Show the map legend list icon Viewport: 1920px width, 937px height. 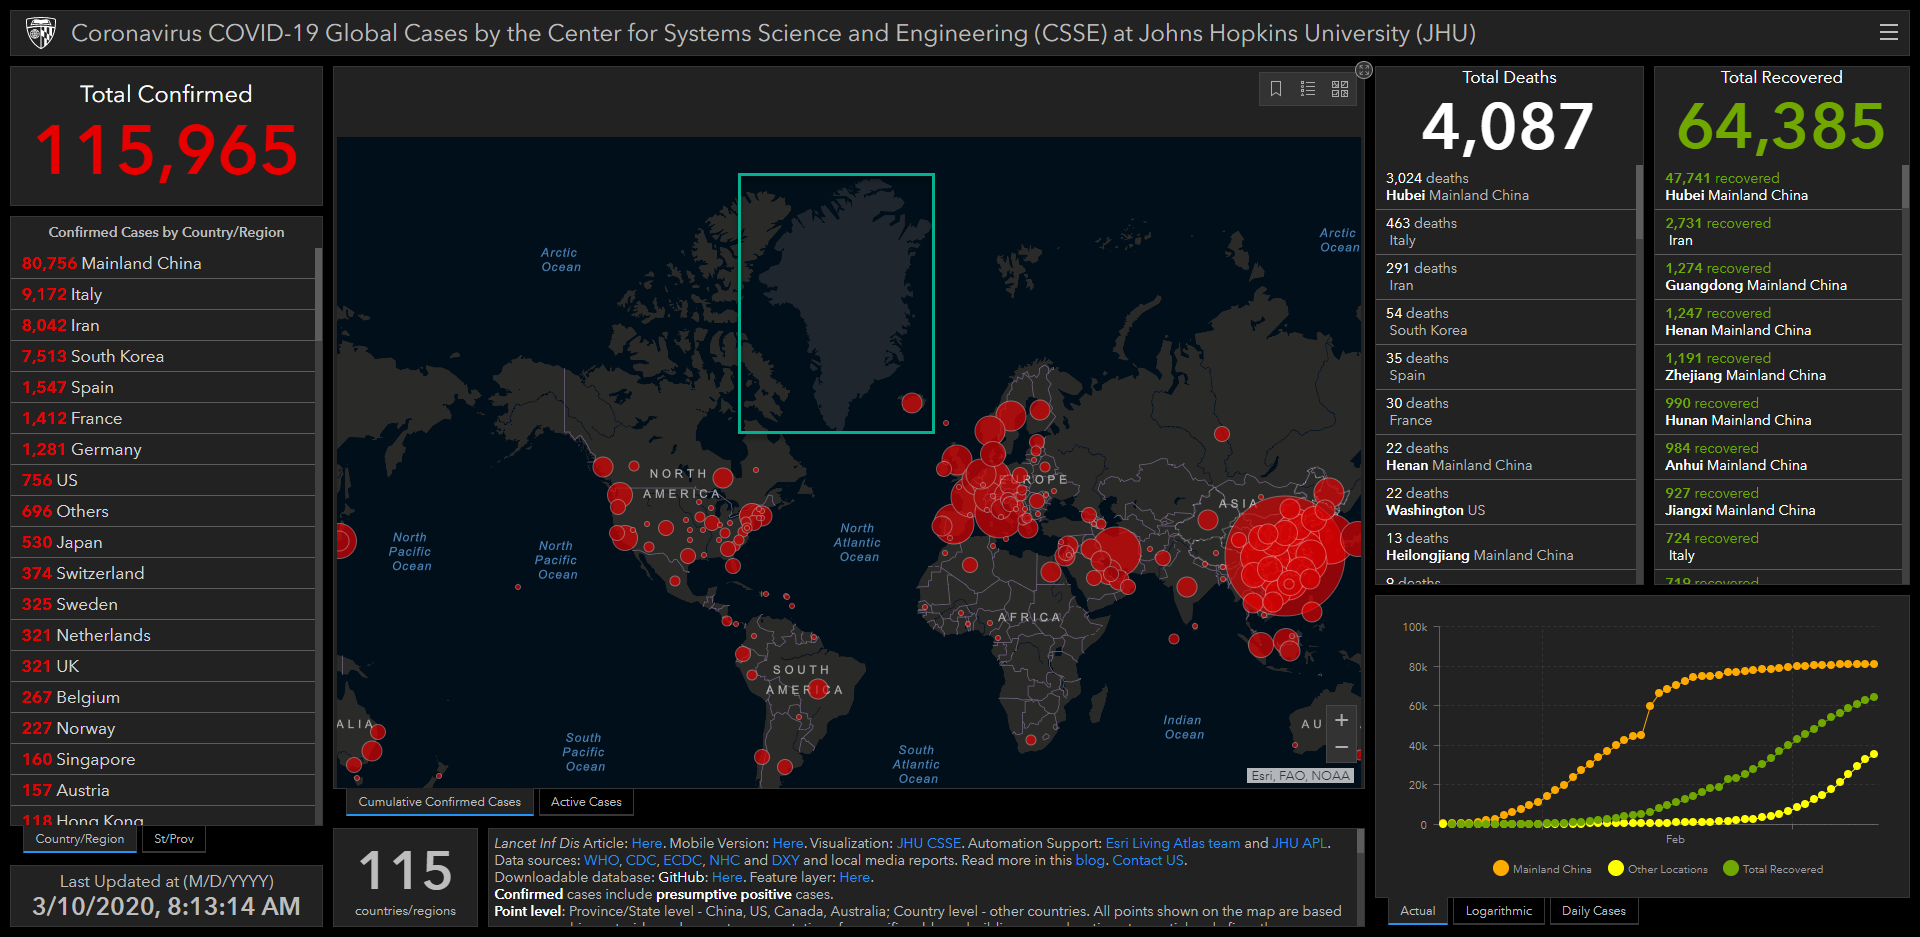tap(1308, 89)
